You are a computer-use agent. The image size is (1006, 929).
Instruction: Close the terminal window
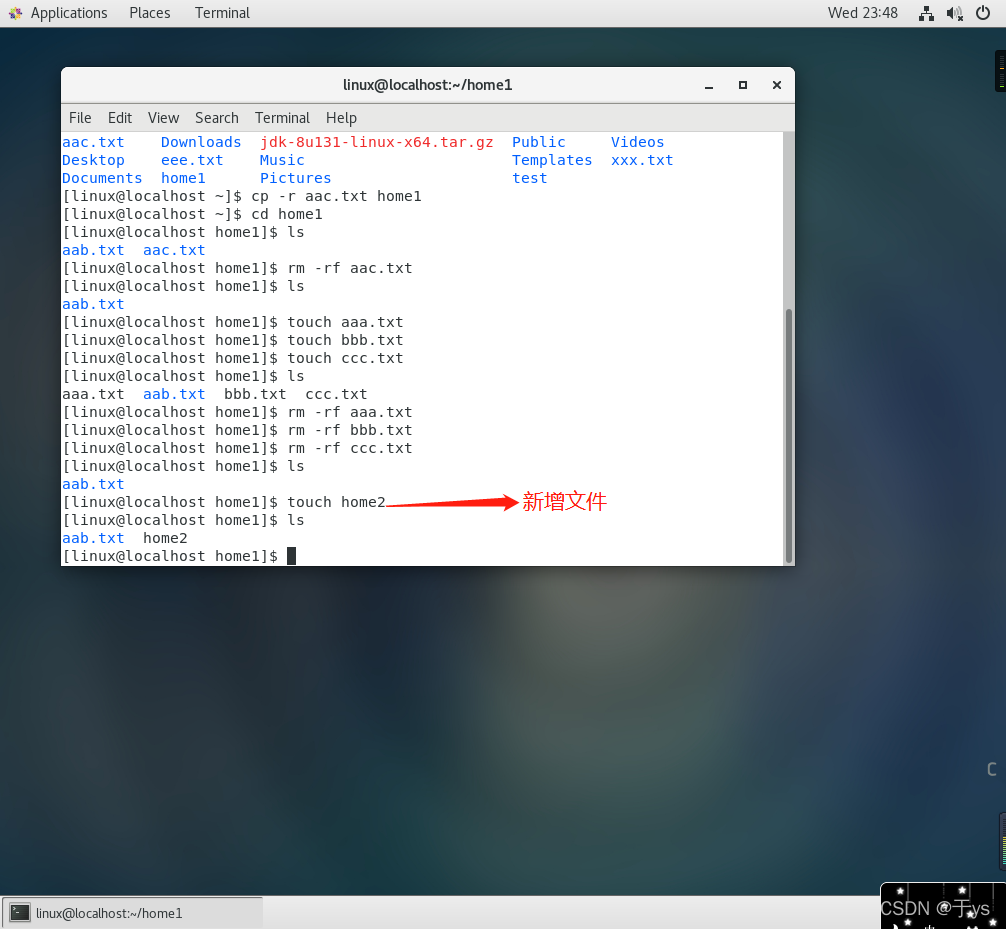777,85
